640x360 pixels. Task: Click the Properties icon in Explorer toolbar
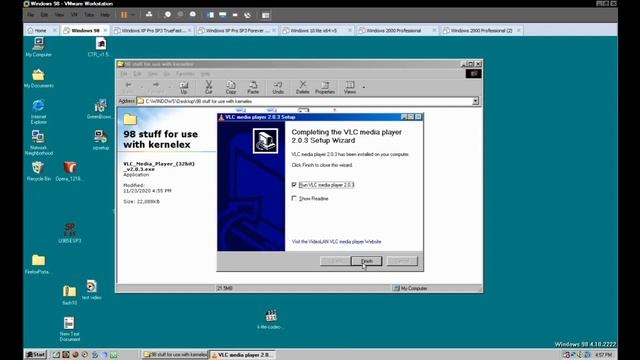click(325, 87)
